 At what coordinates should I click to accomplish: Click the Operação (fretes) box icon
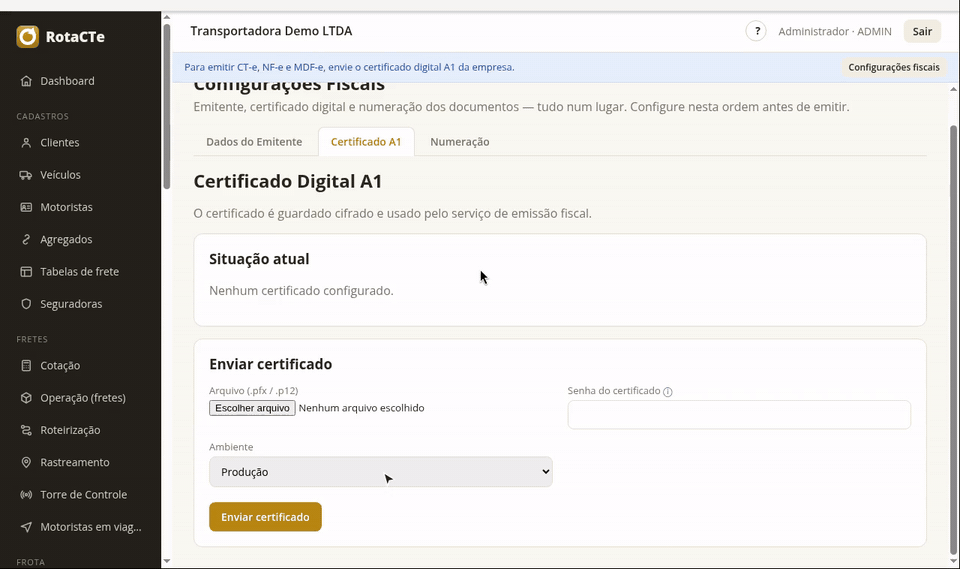[26, 398]
